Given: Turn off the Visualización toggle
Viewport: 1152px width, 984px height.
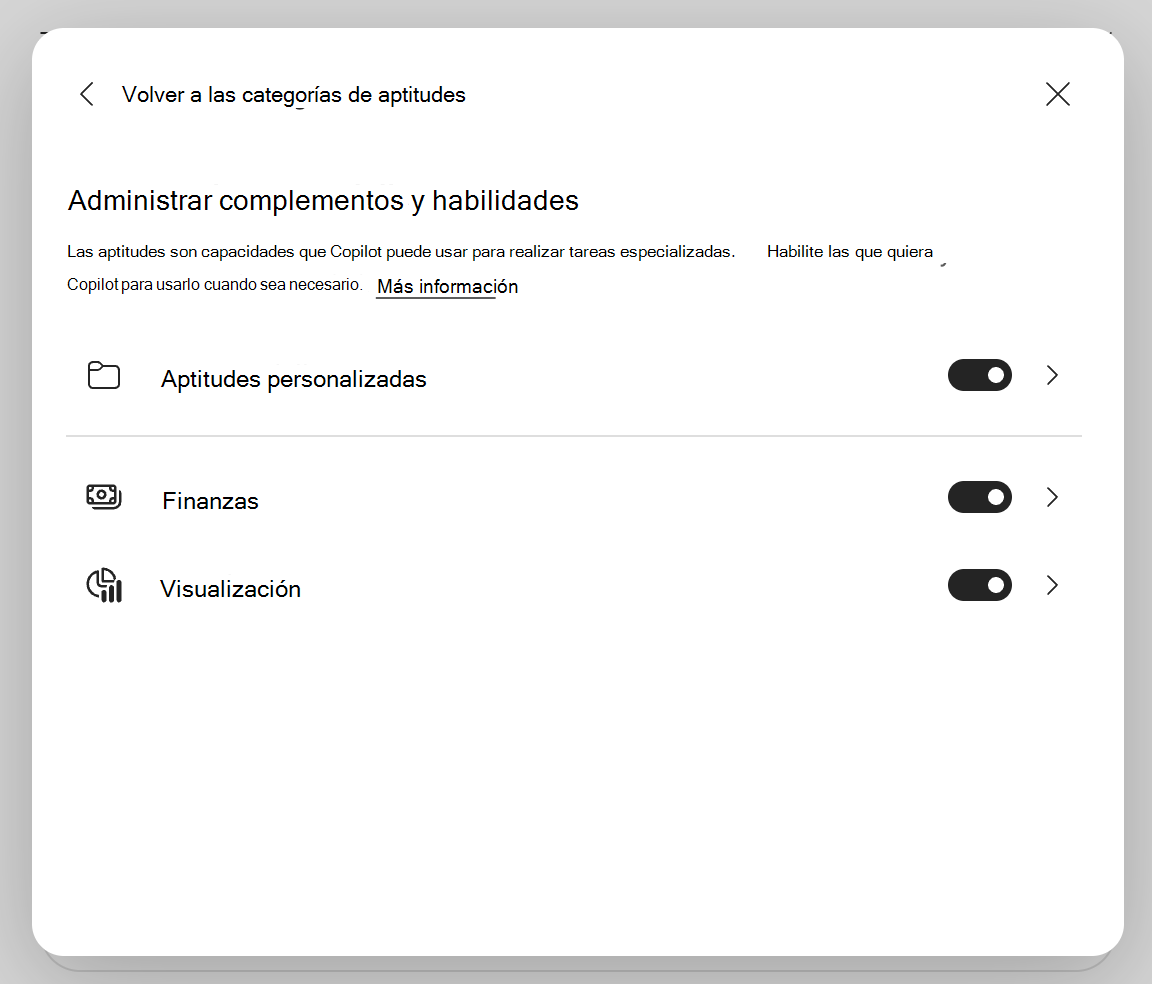Looking at the screenshot, I should point(979,585).
